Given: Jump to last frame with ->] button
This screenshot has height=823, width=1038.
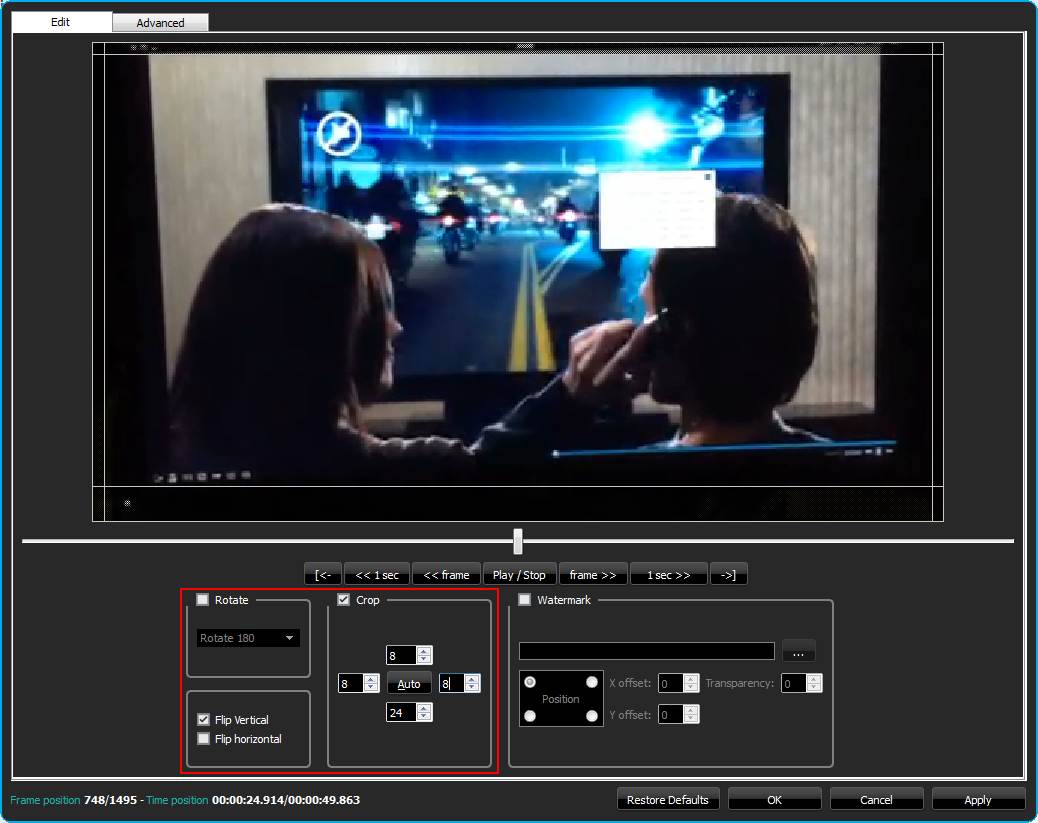Looking at the screenshot, I should coord(728,575).
